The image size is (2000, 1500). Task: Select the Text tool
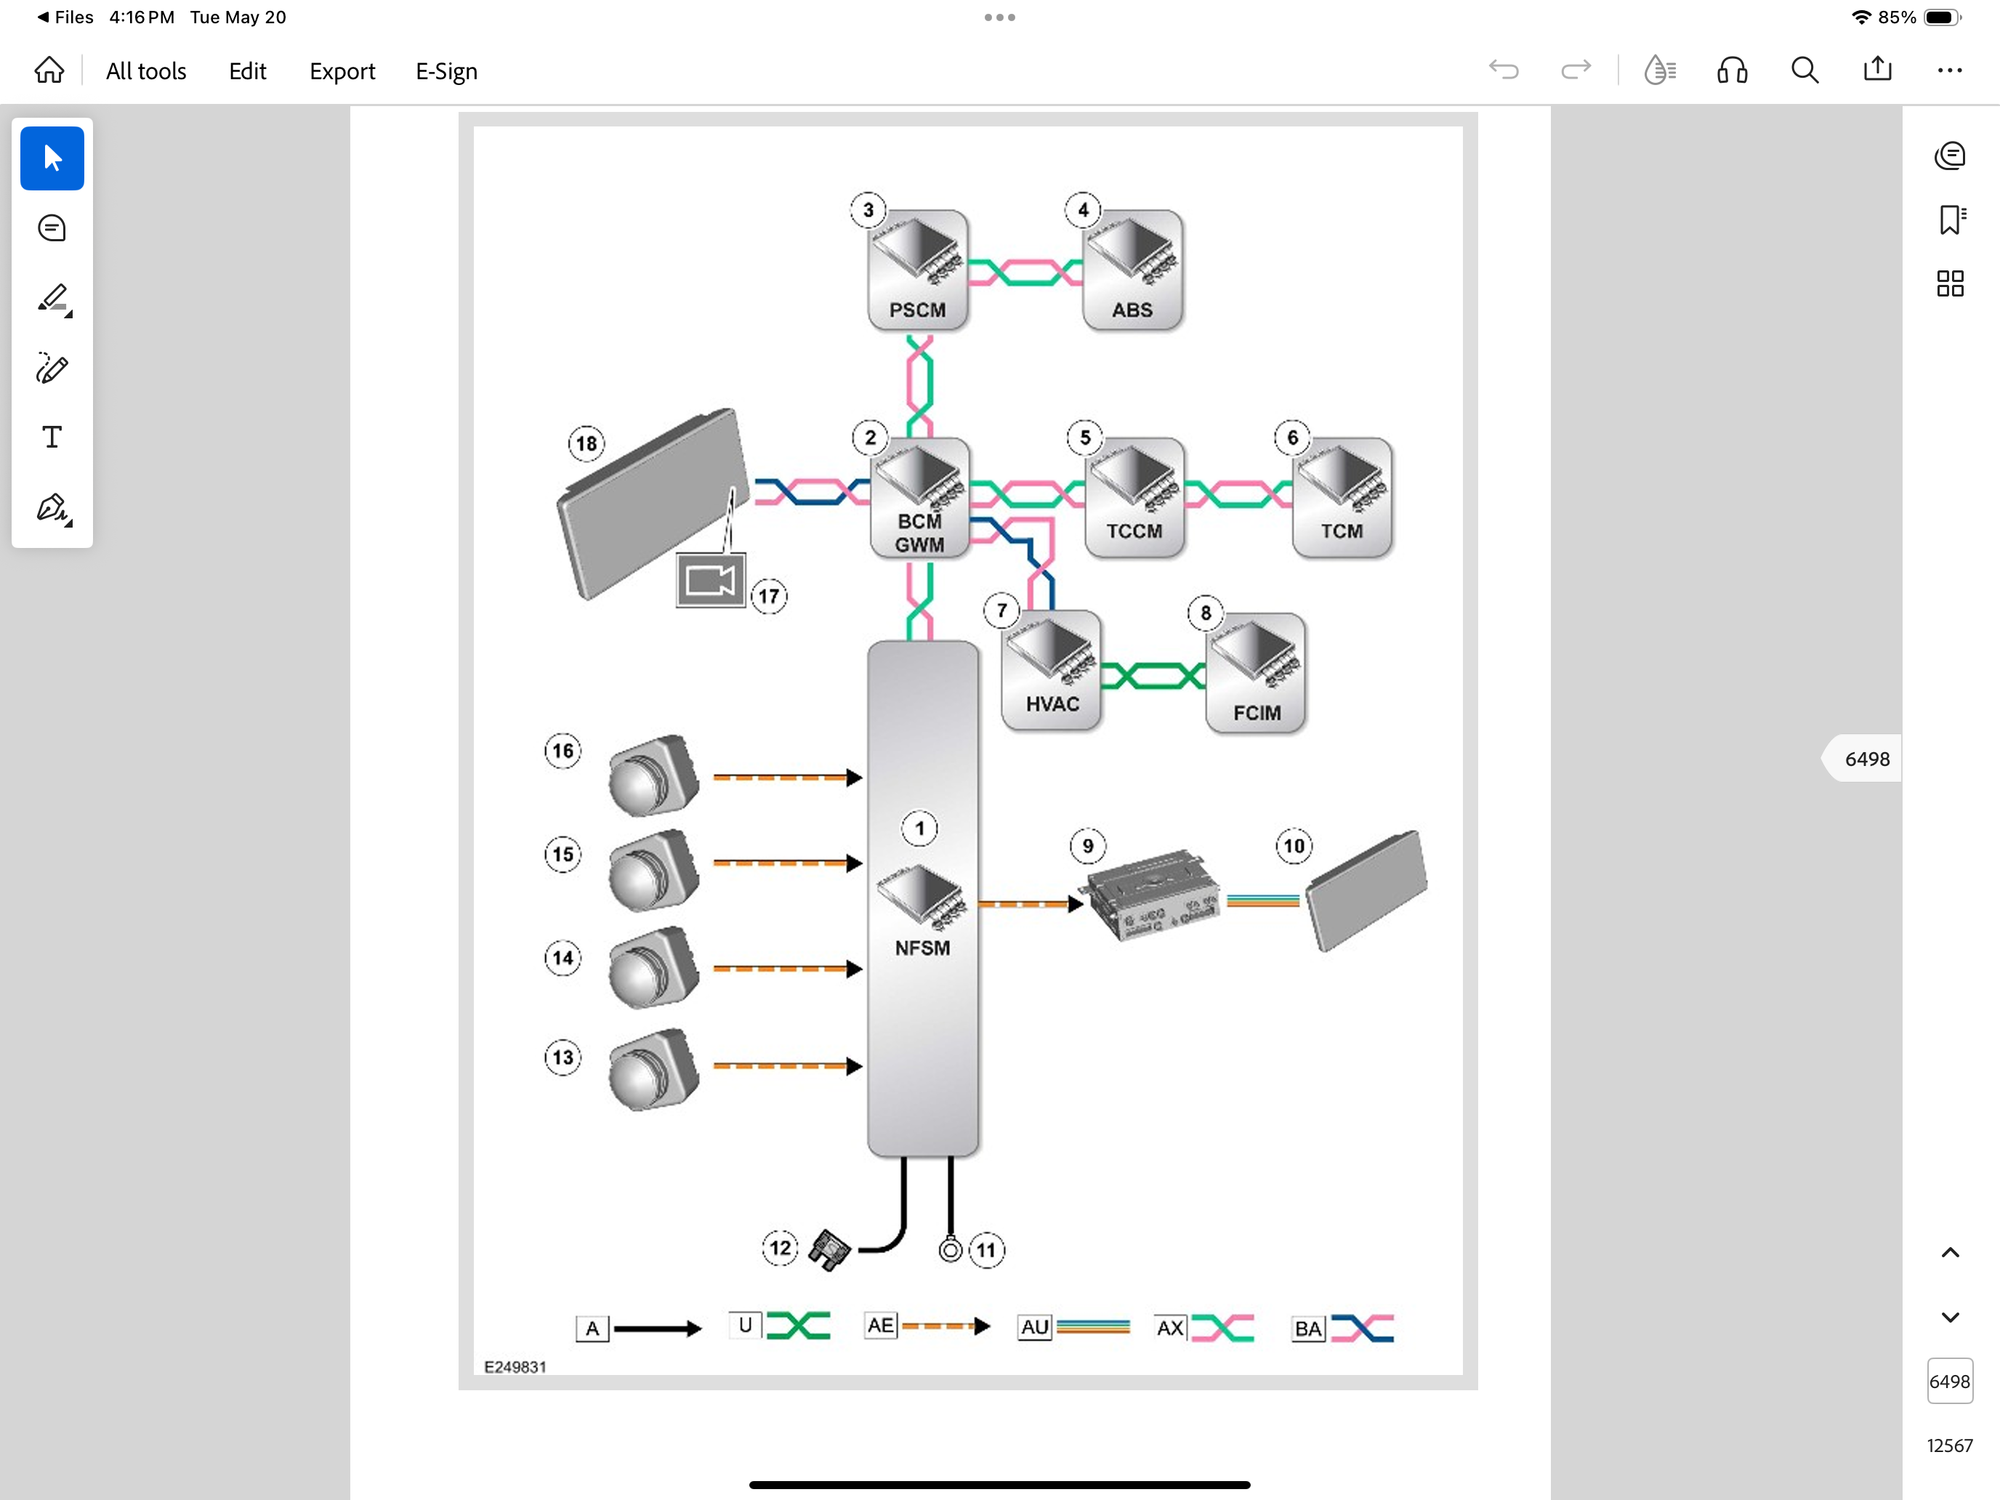[52, 438]
